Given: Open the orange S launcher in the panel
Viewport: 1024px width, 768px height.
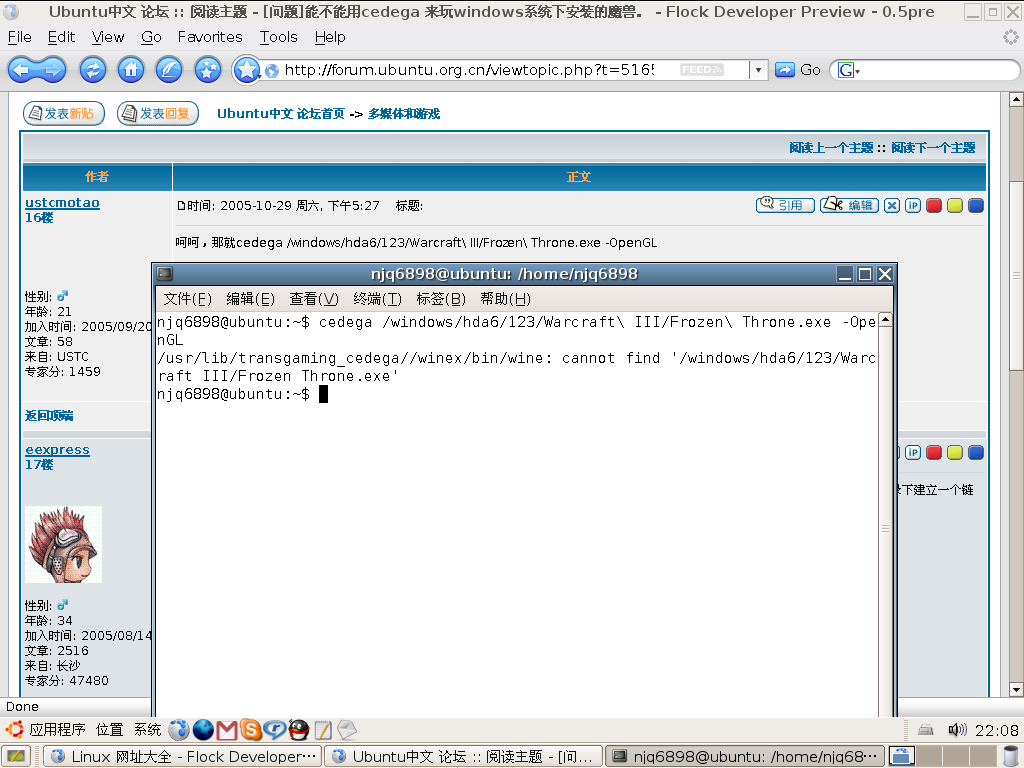Looking at the screenshot, I should coord(251,729).
